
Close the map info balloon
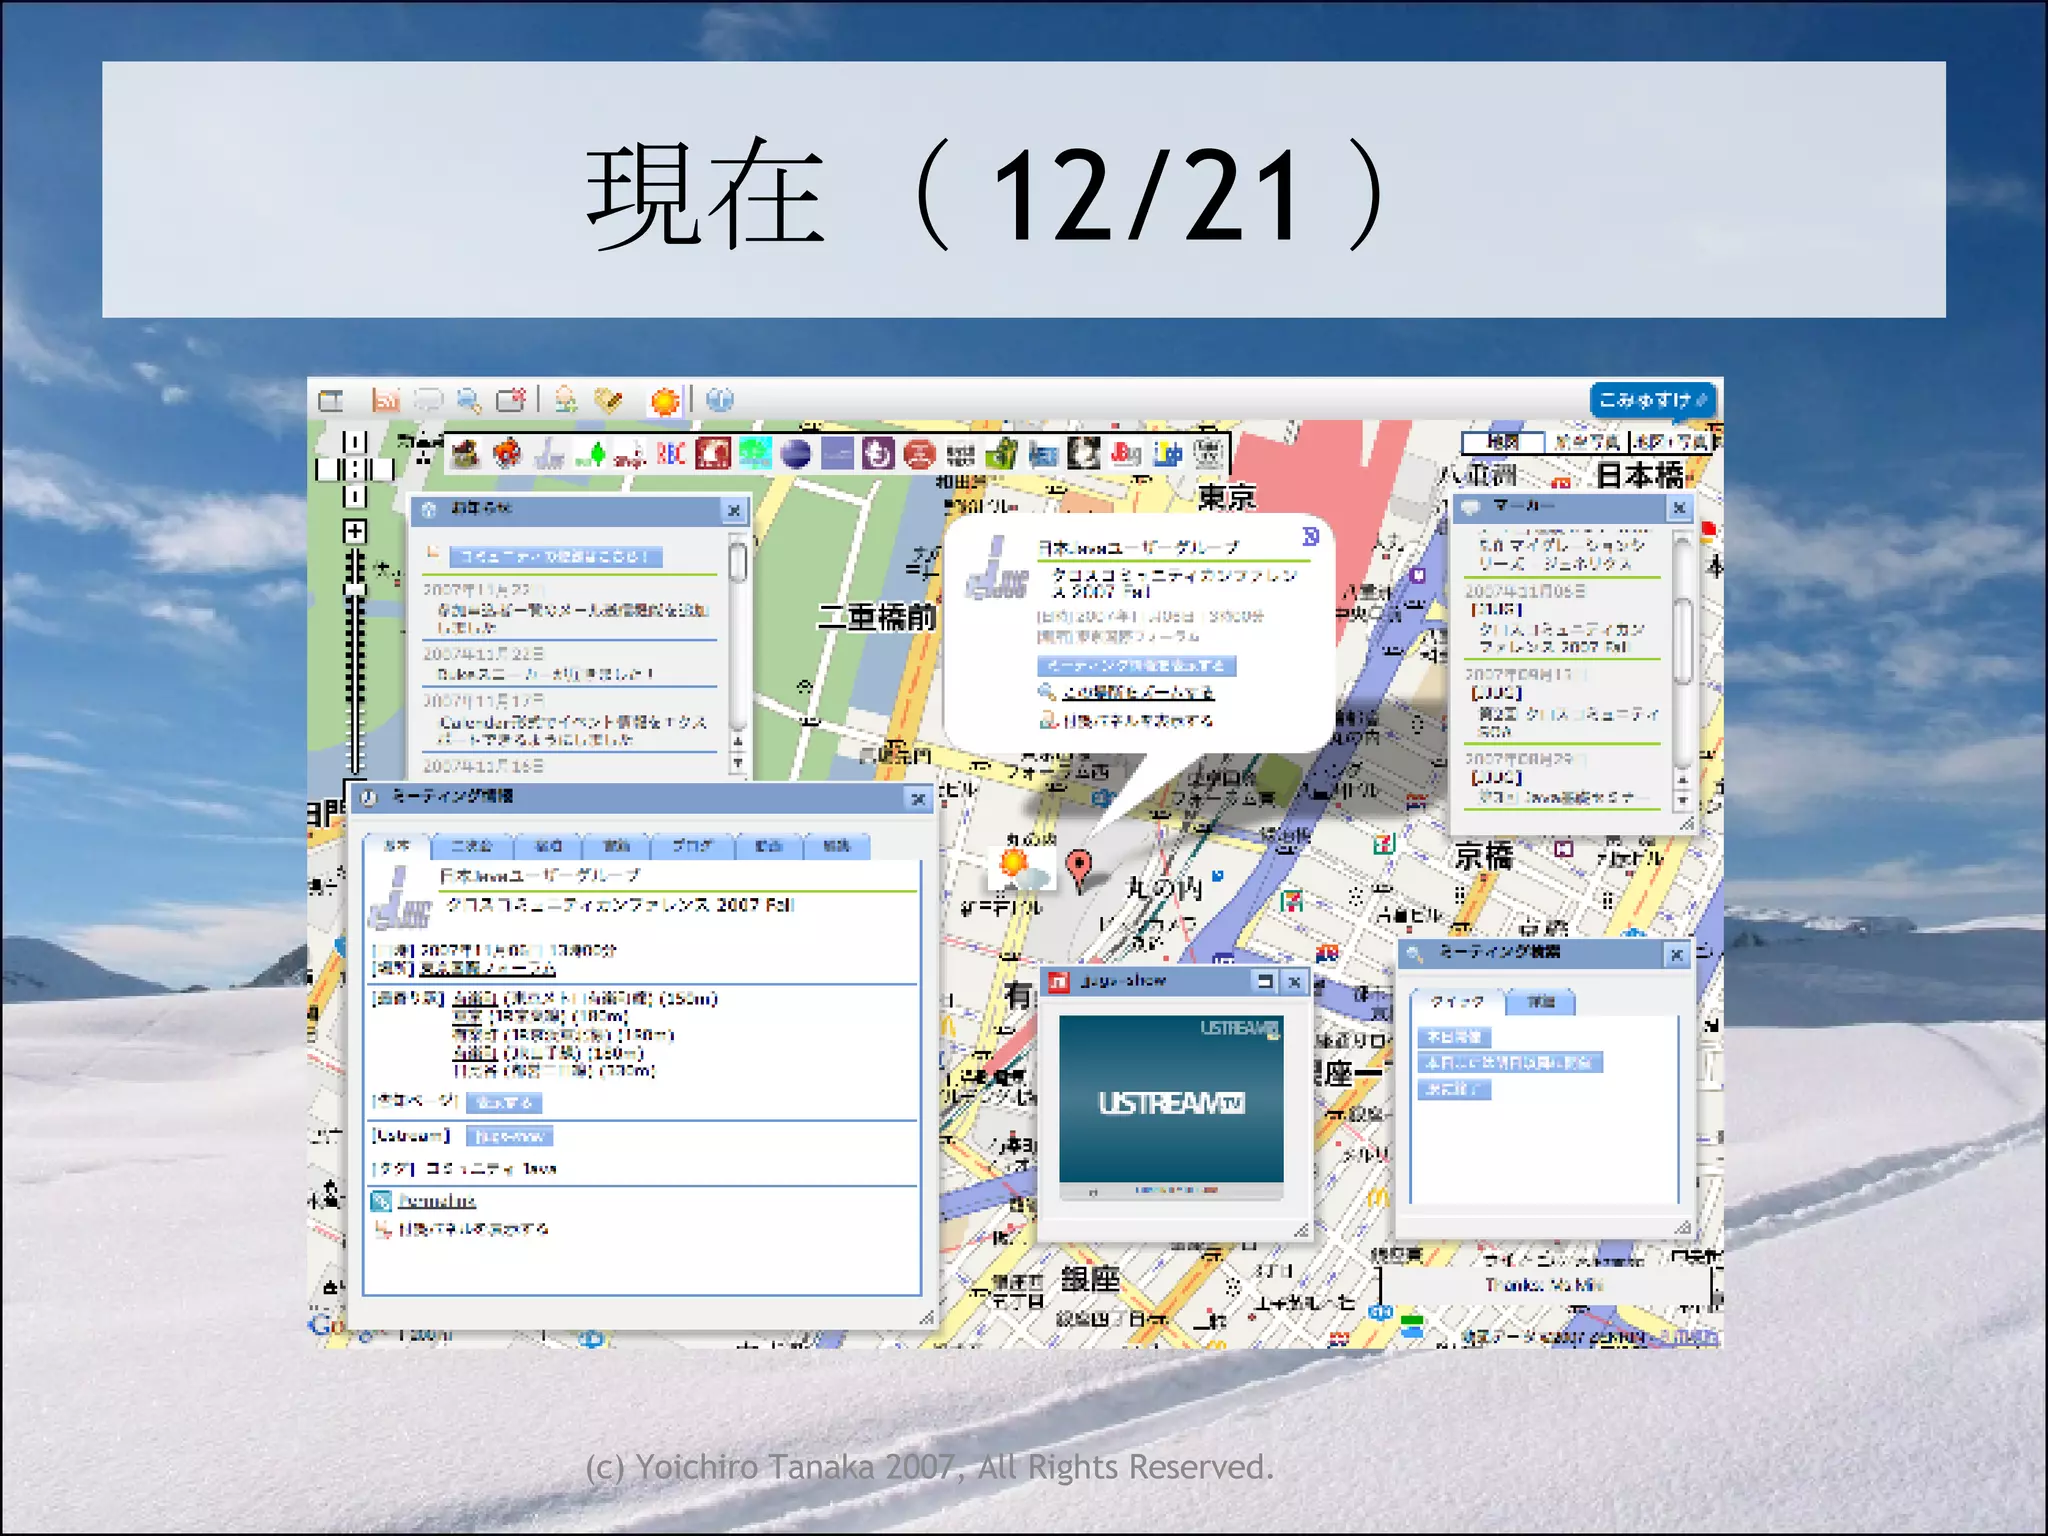(1310, 537)
